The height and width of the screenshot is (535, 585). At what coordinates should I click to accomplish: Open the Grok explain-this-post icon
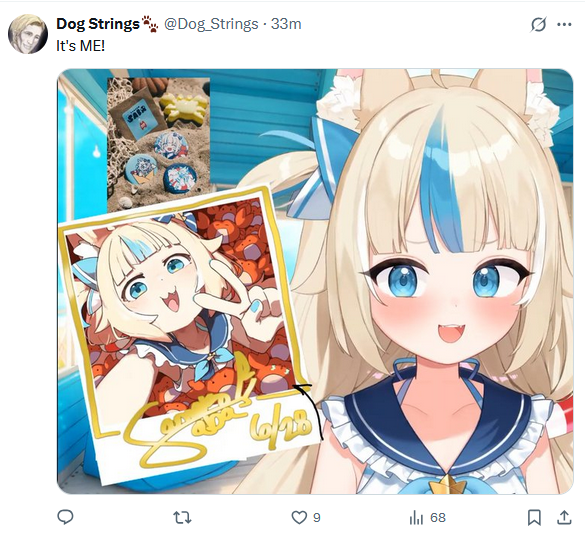tap(538, 25)
